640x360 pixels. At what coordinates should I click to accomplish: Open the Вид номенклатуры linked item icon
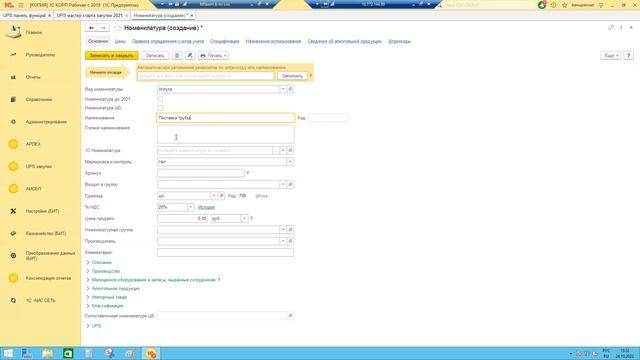coord(290,89)
